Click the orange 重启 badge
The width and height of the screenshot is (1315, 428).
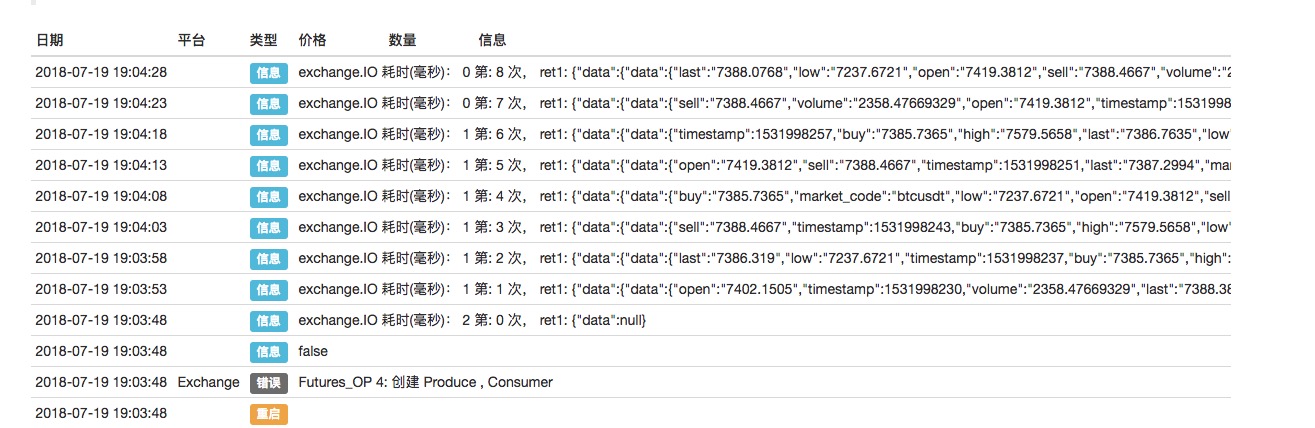(x=268, y=413)
